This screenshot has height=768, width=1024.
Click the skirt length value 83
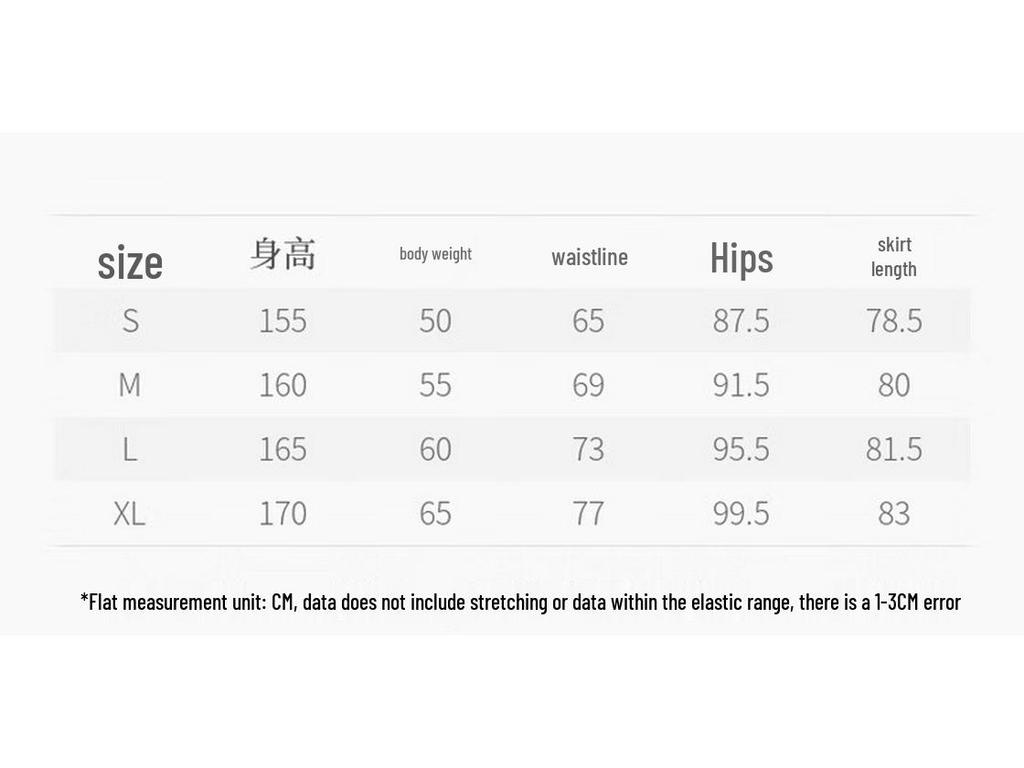894,513
